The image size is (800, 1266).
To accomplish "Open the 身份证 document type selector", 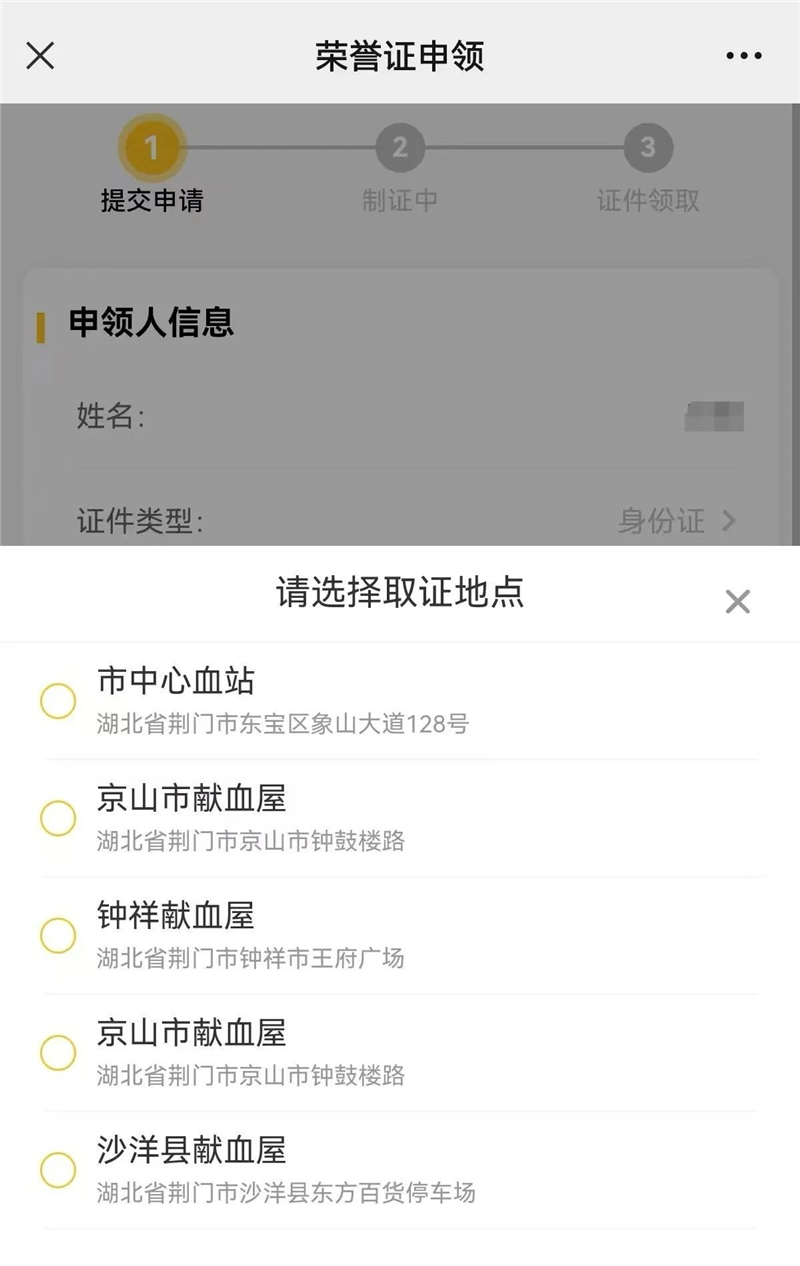I will tap(662, 521).
